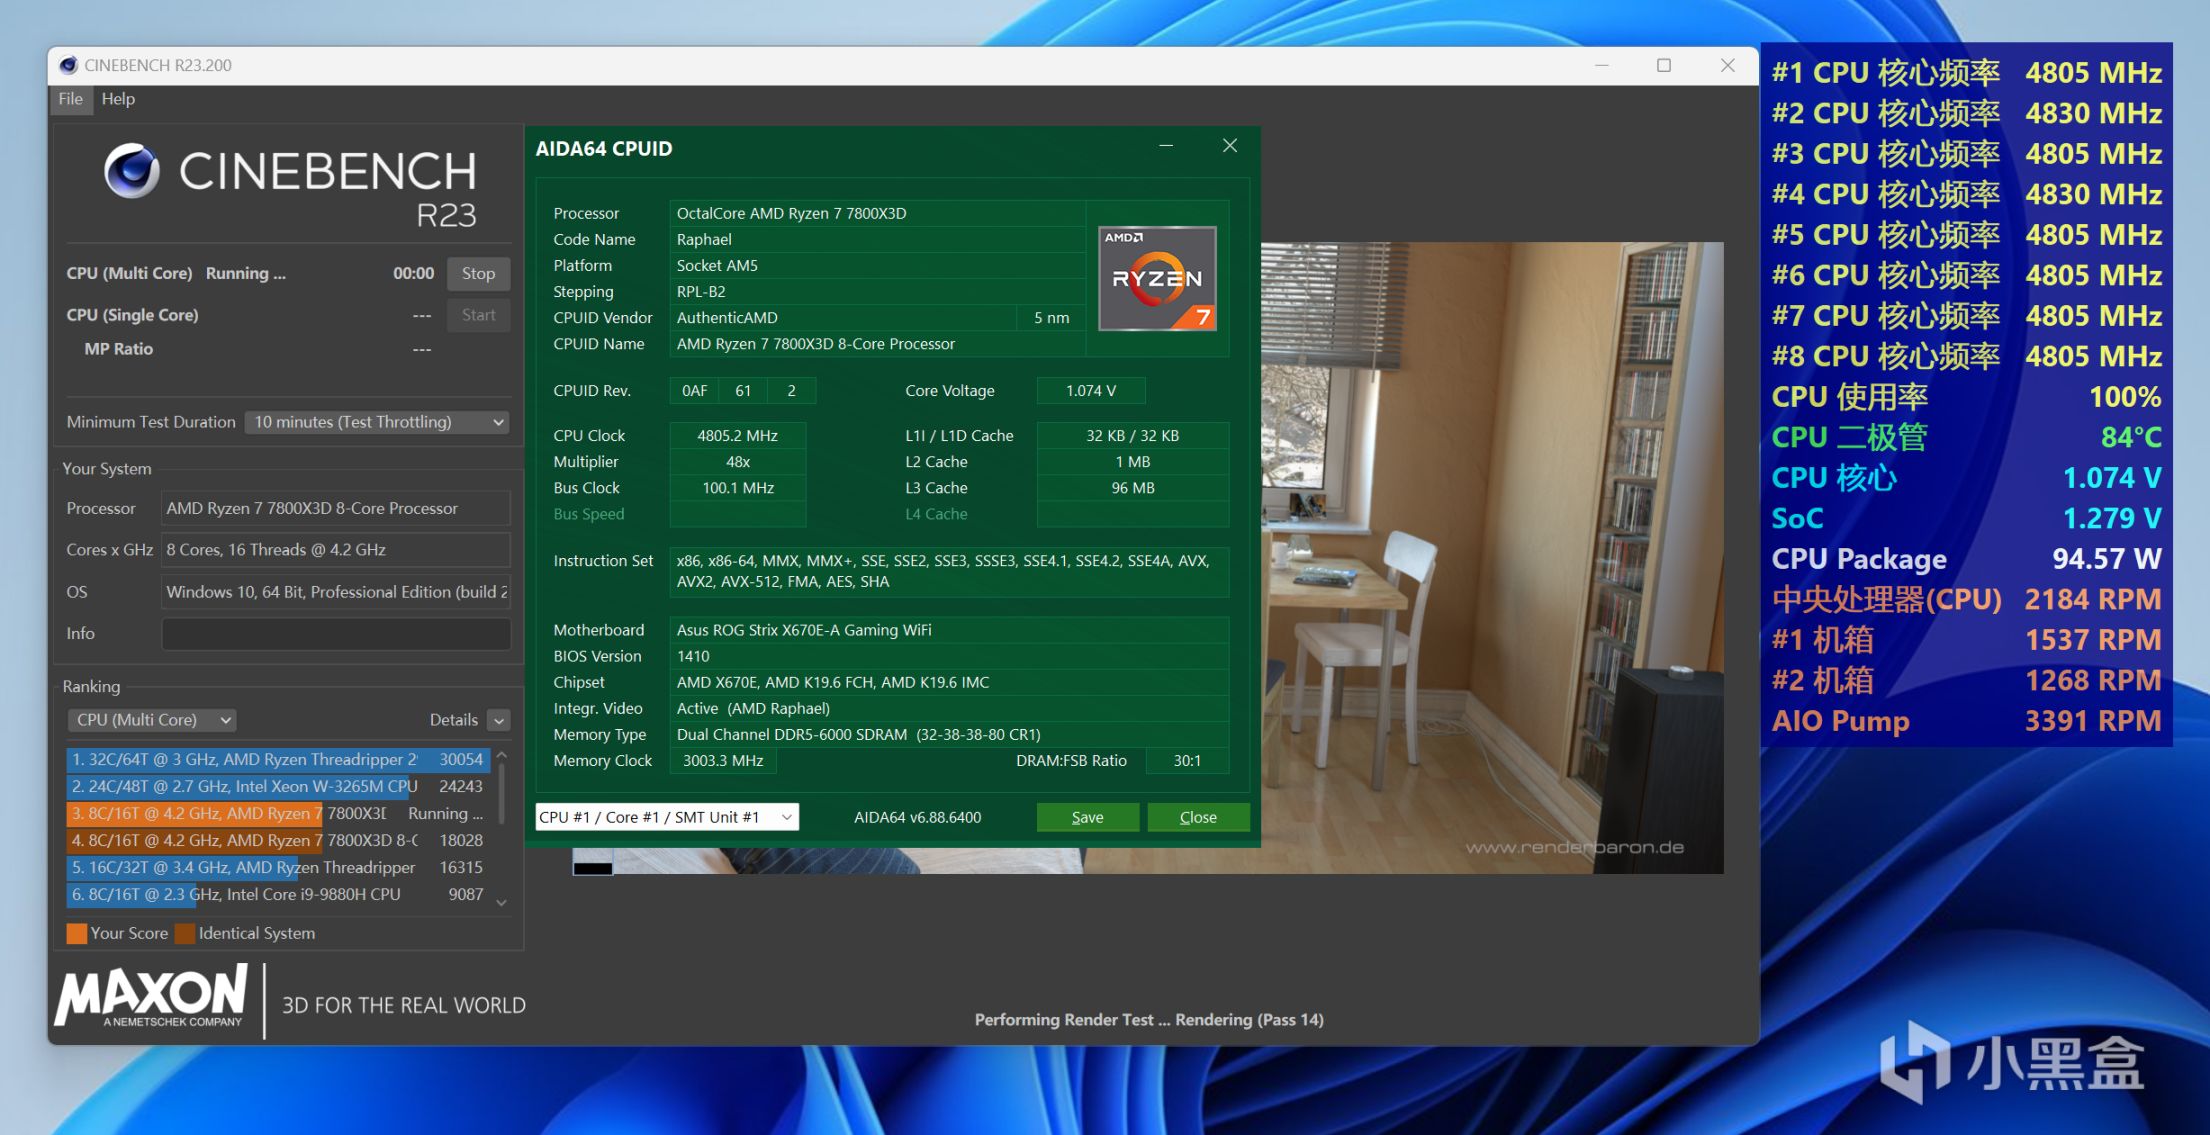The image size is (2210, 1135).
Task: Open Minimum Test Duration dropdown
Action: 377,422
